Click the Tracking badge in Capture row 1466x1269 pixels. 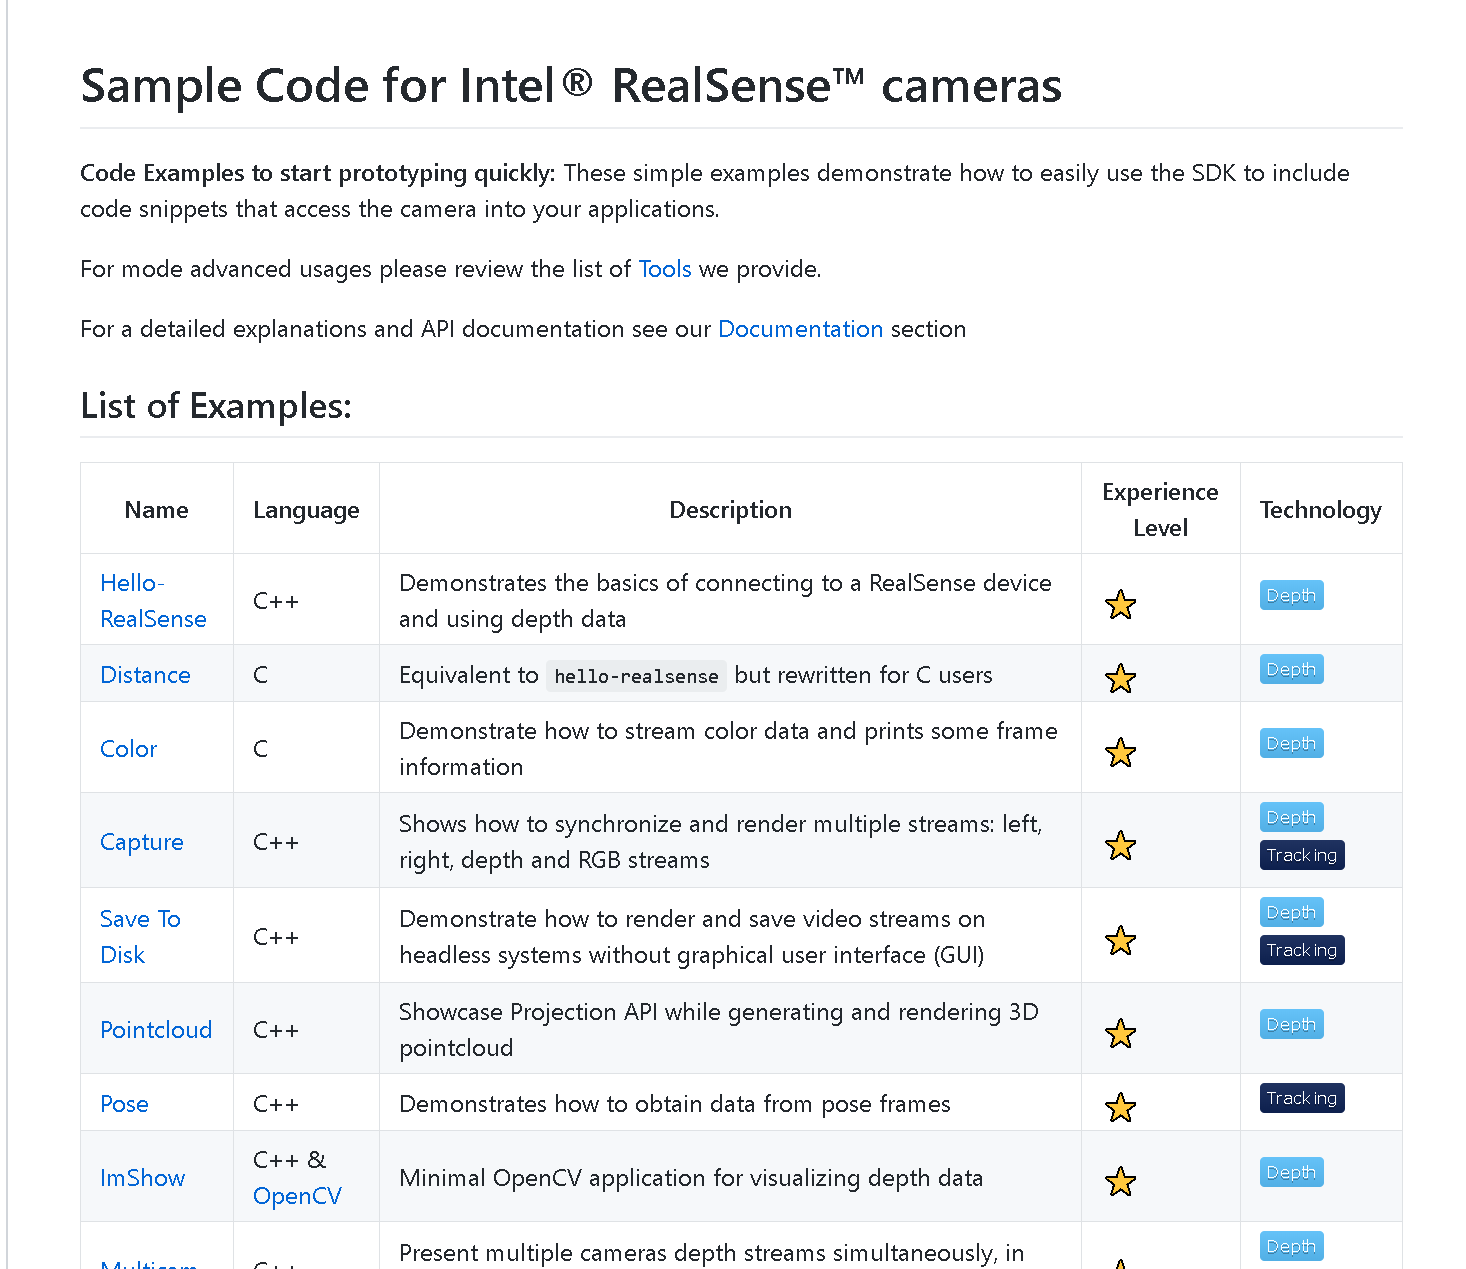coord(1302,855)
